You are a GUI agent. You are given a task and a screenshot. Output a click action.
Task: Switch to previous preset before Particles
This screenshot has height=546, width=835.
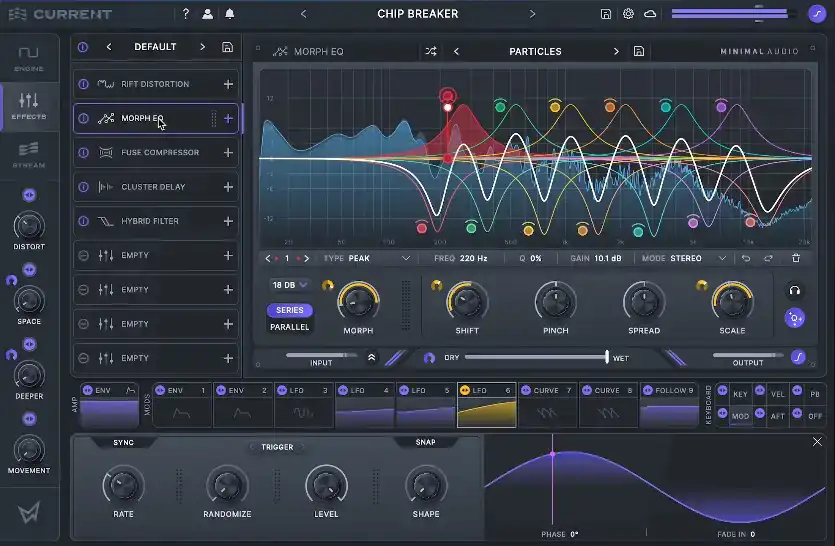click(x=456, y=51)
